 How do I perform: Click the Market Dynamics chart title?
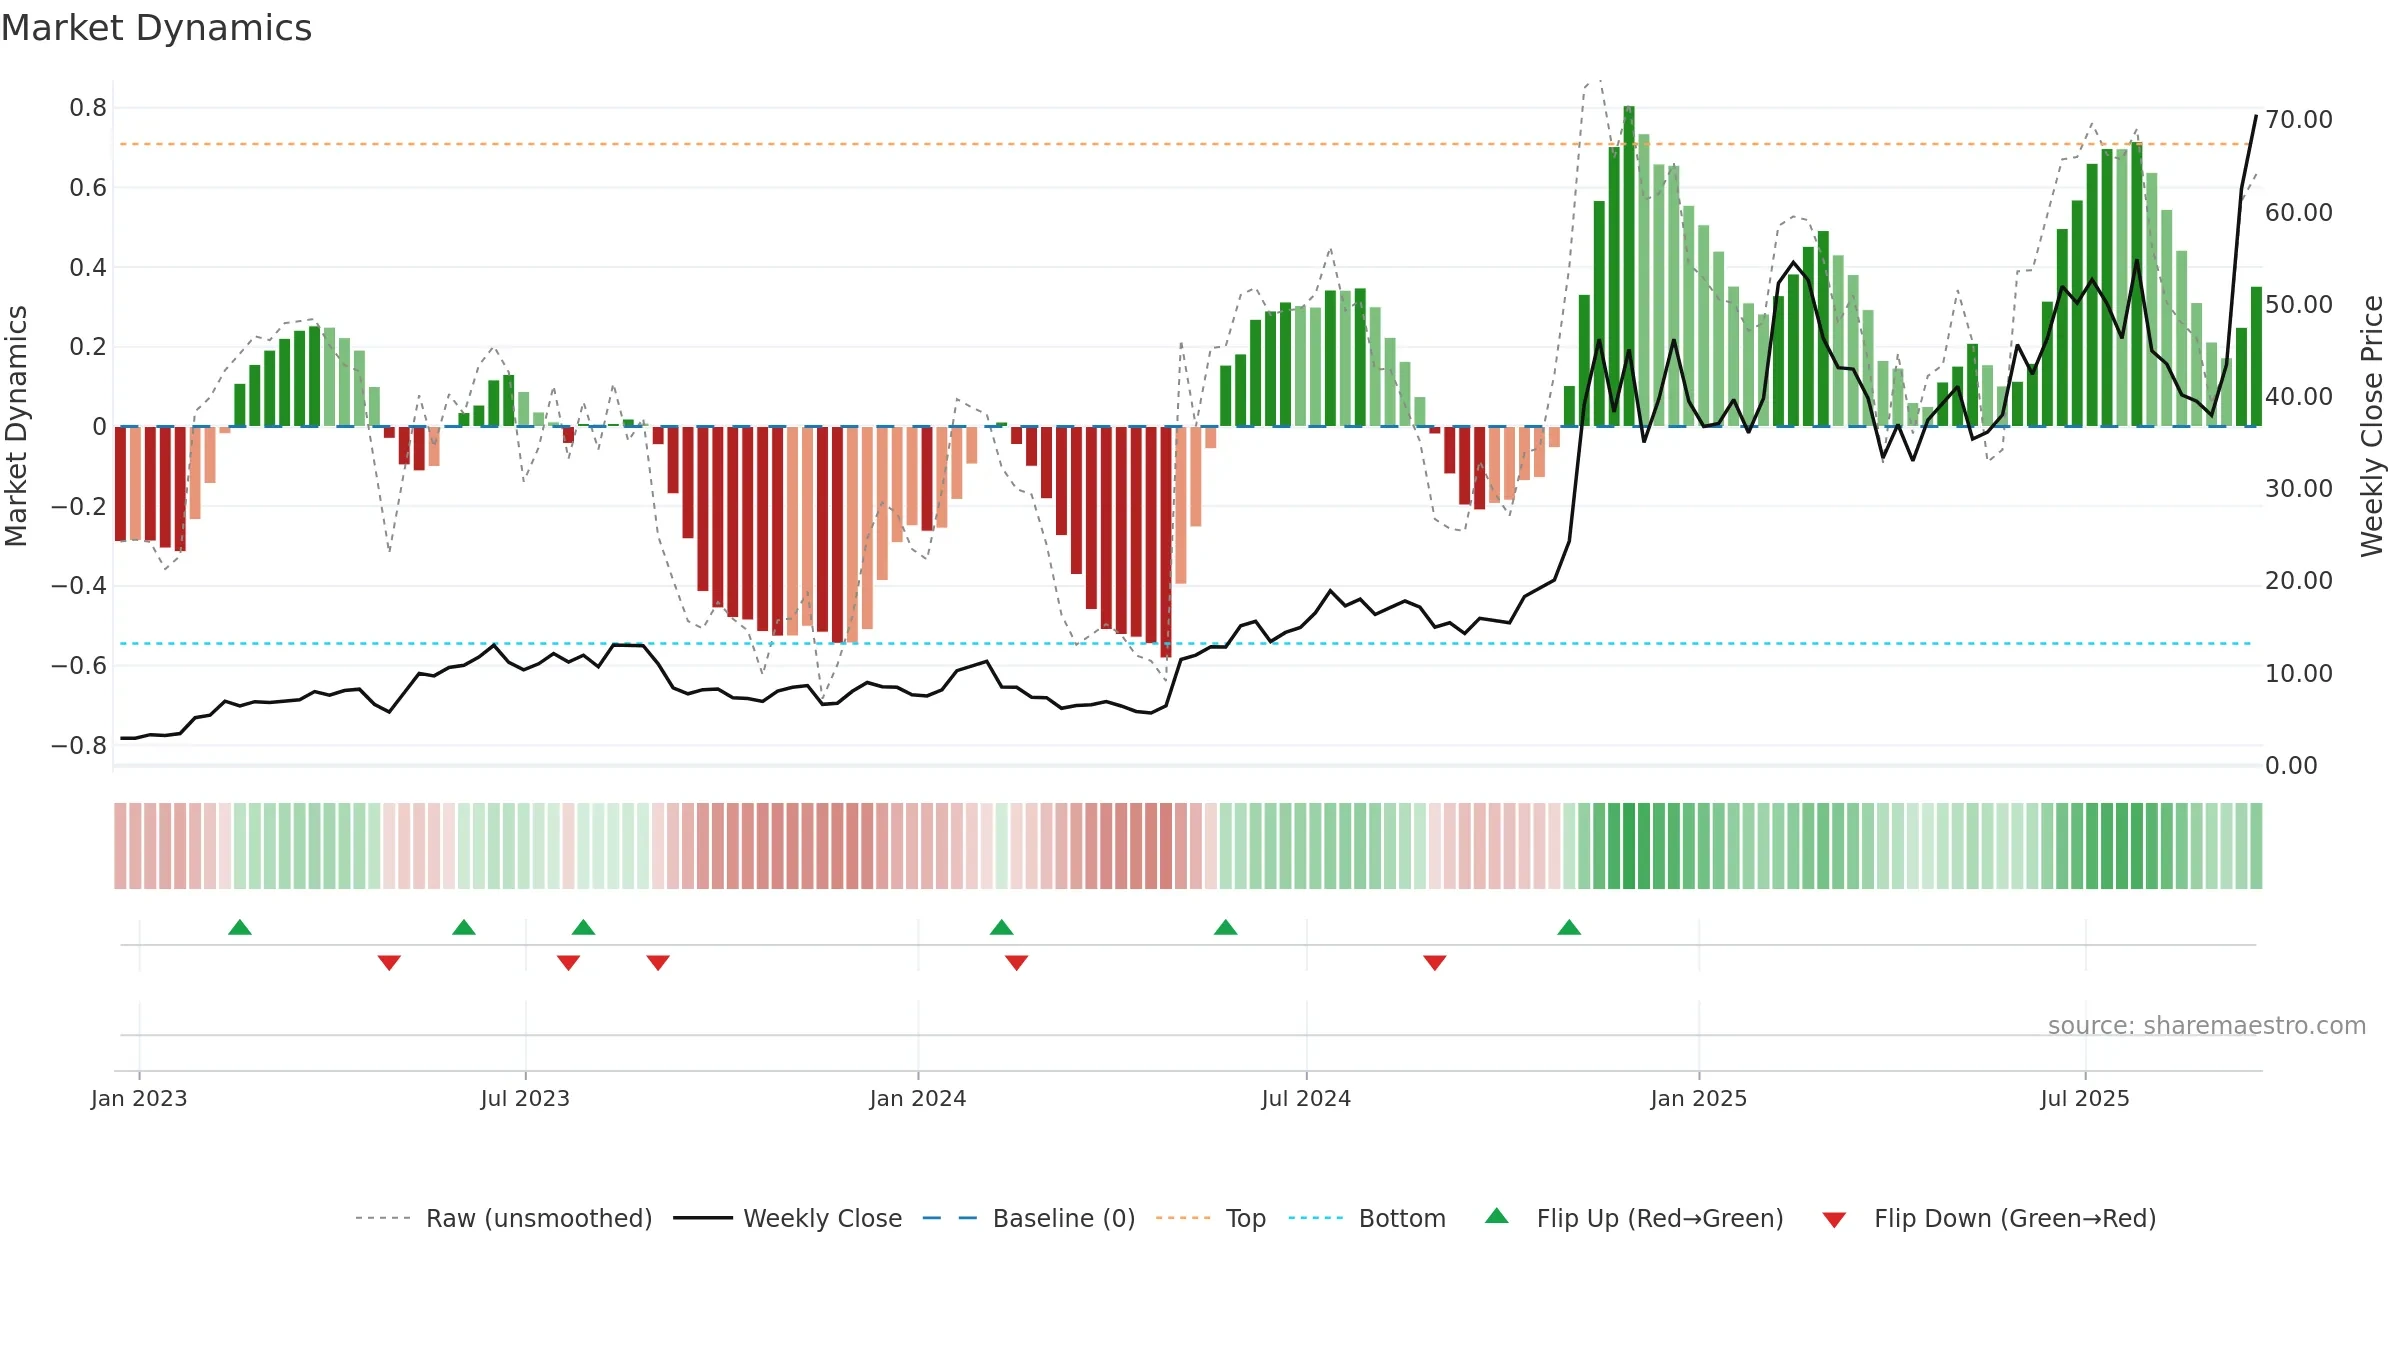tap(156, 28)
